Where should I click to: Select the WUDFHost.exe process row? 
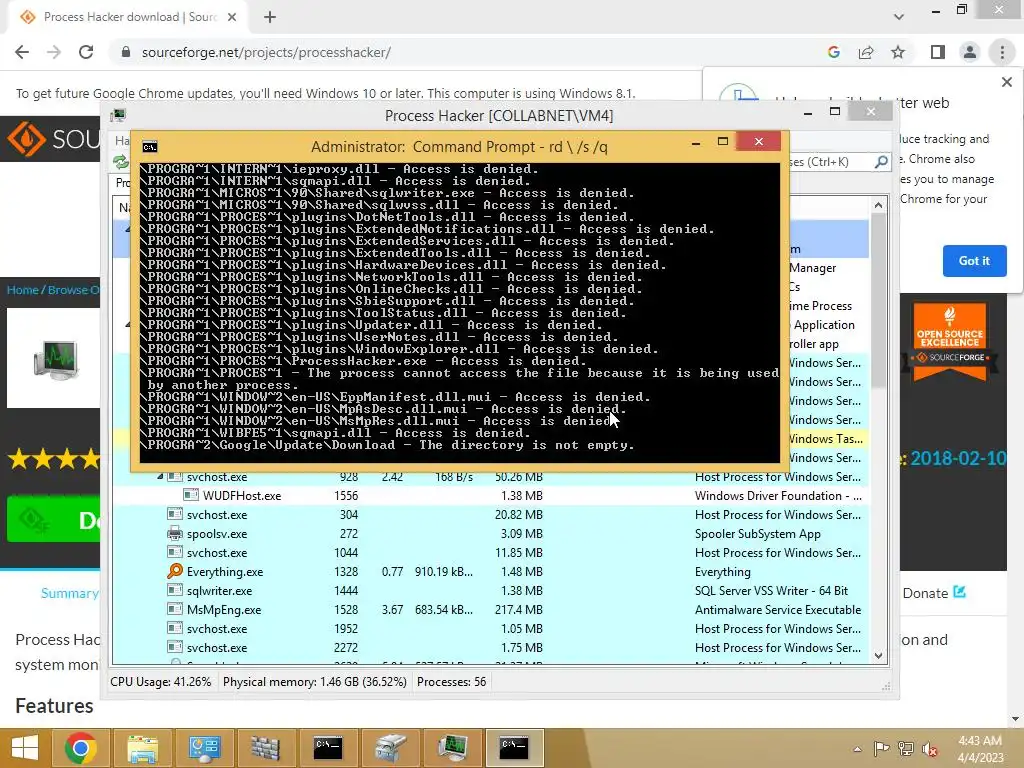coord(490,496)
